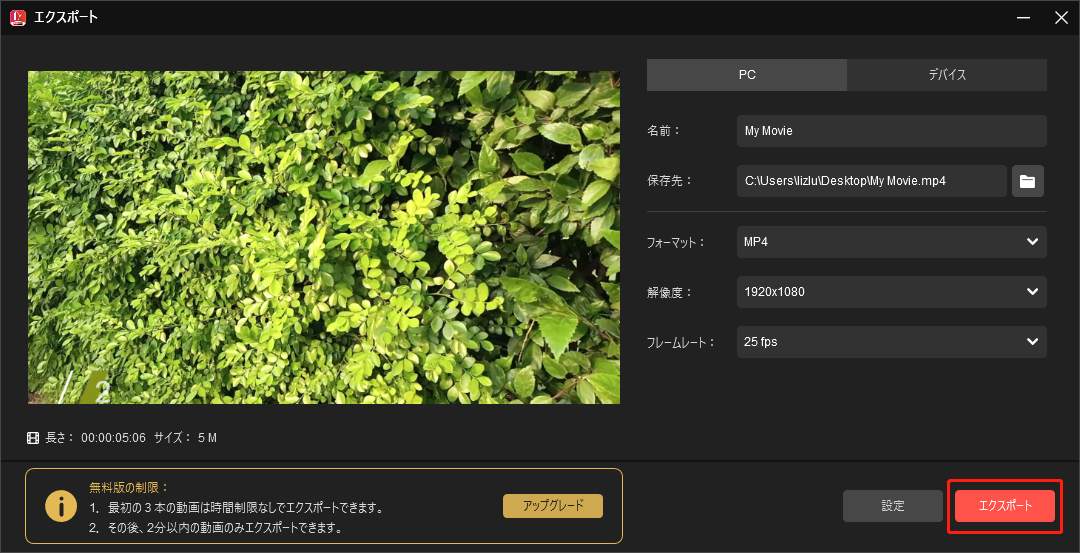
Task: Open the フォーマット MP4 dropdown
Action: (x=891, y=242)
